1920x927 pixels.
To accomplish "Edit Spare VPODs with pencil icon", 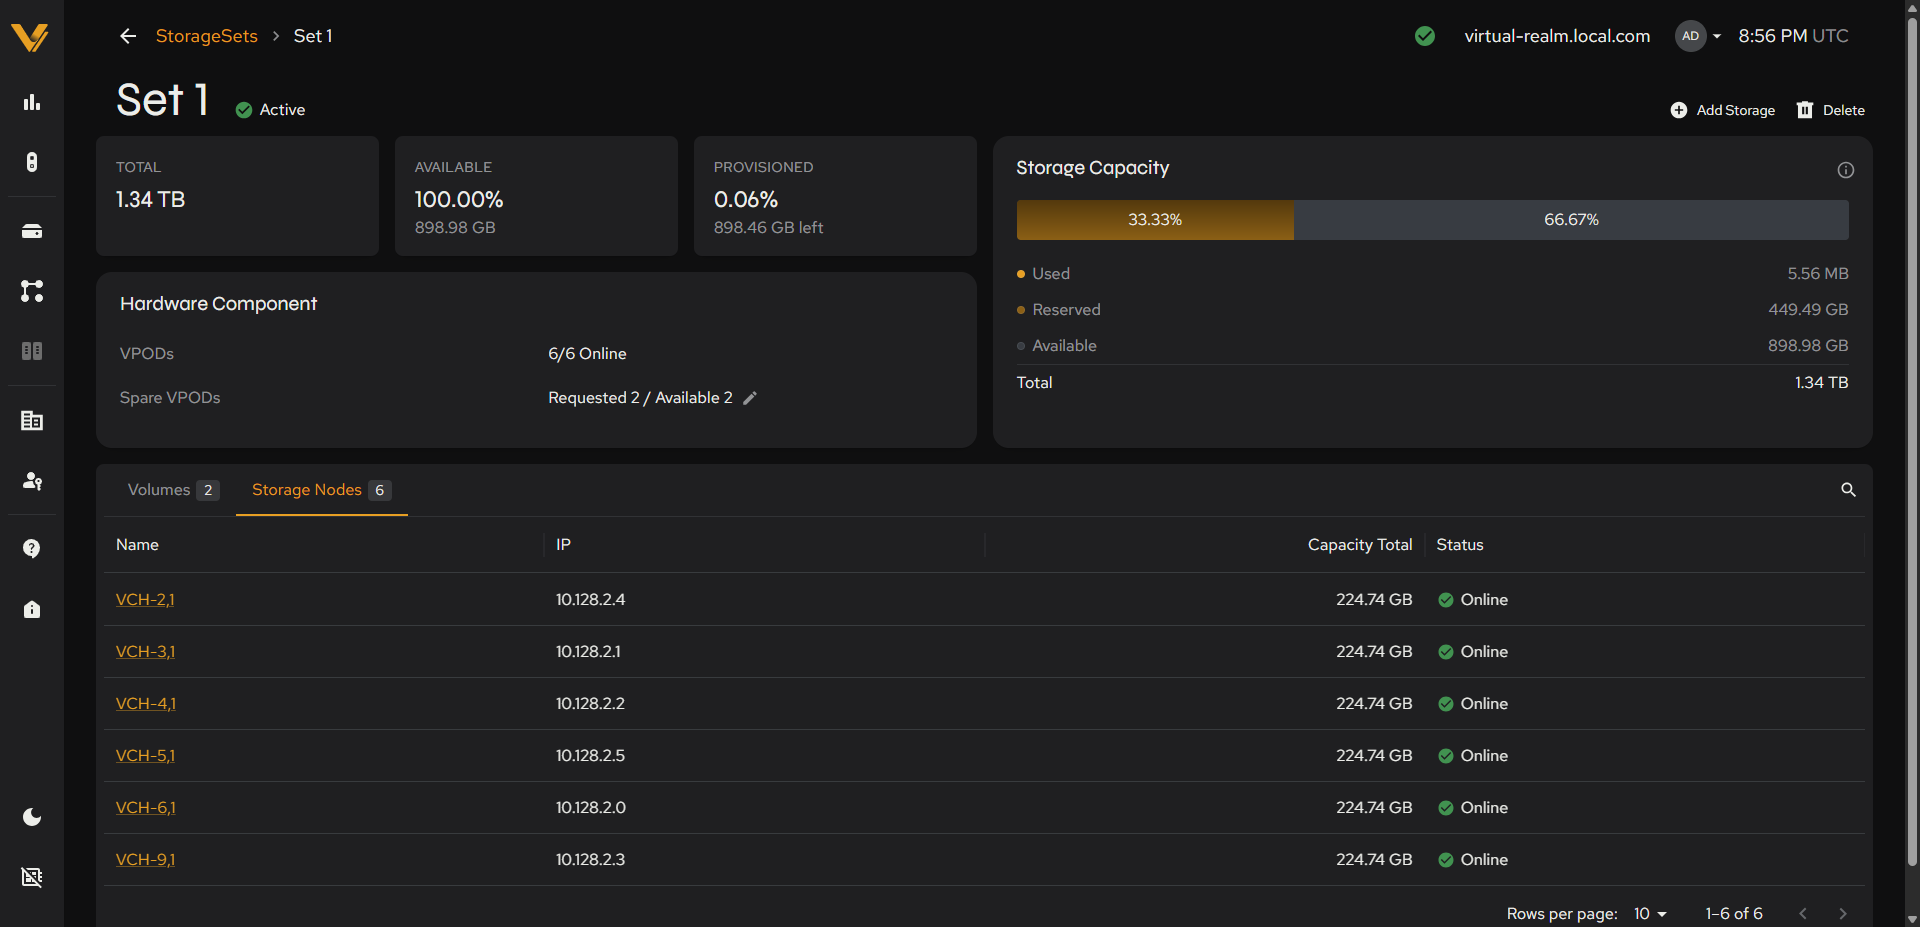I will coord(750,398).
